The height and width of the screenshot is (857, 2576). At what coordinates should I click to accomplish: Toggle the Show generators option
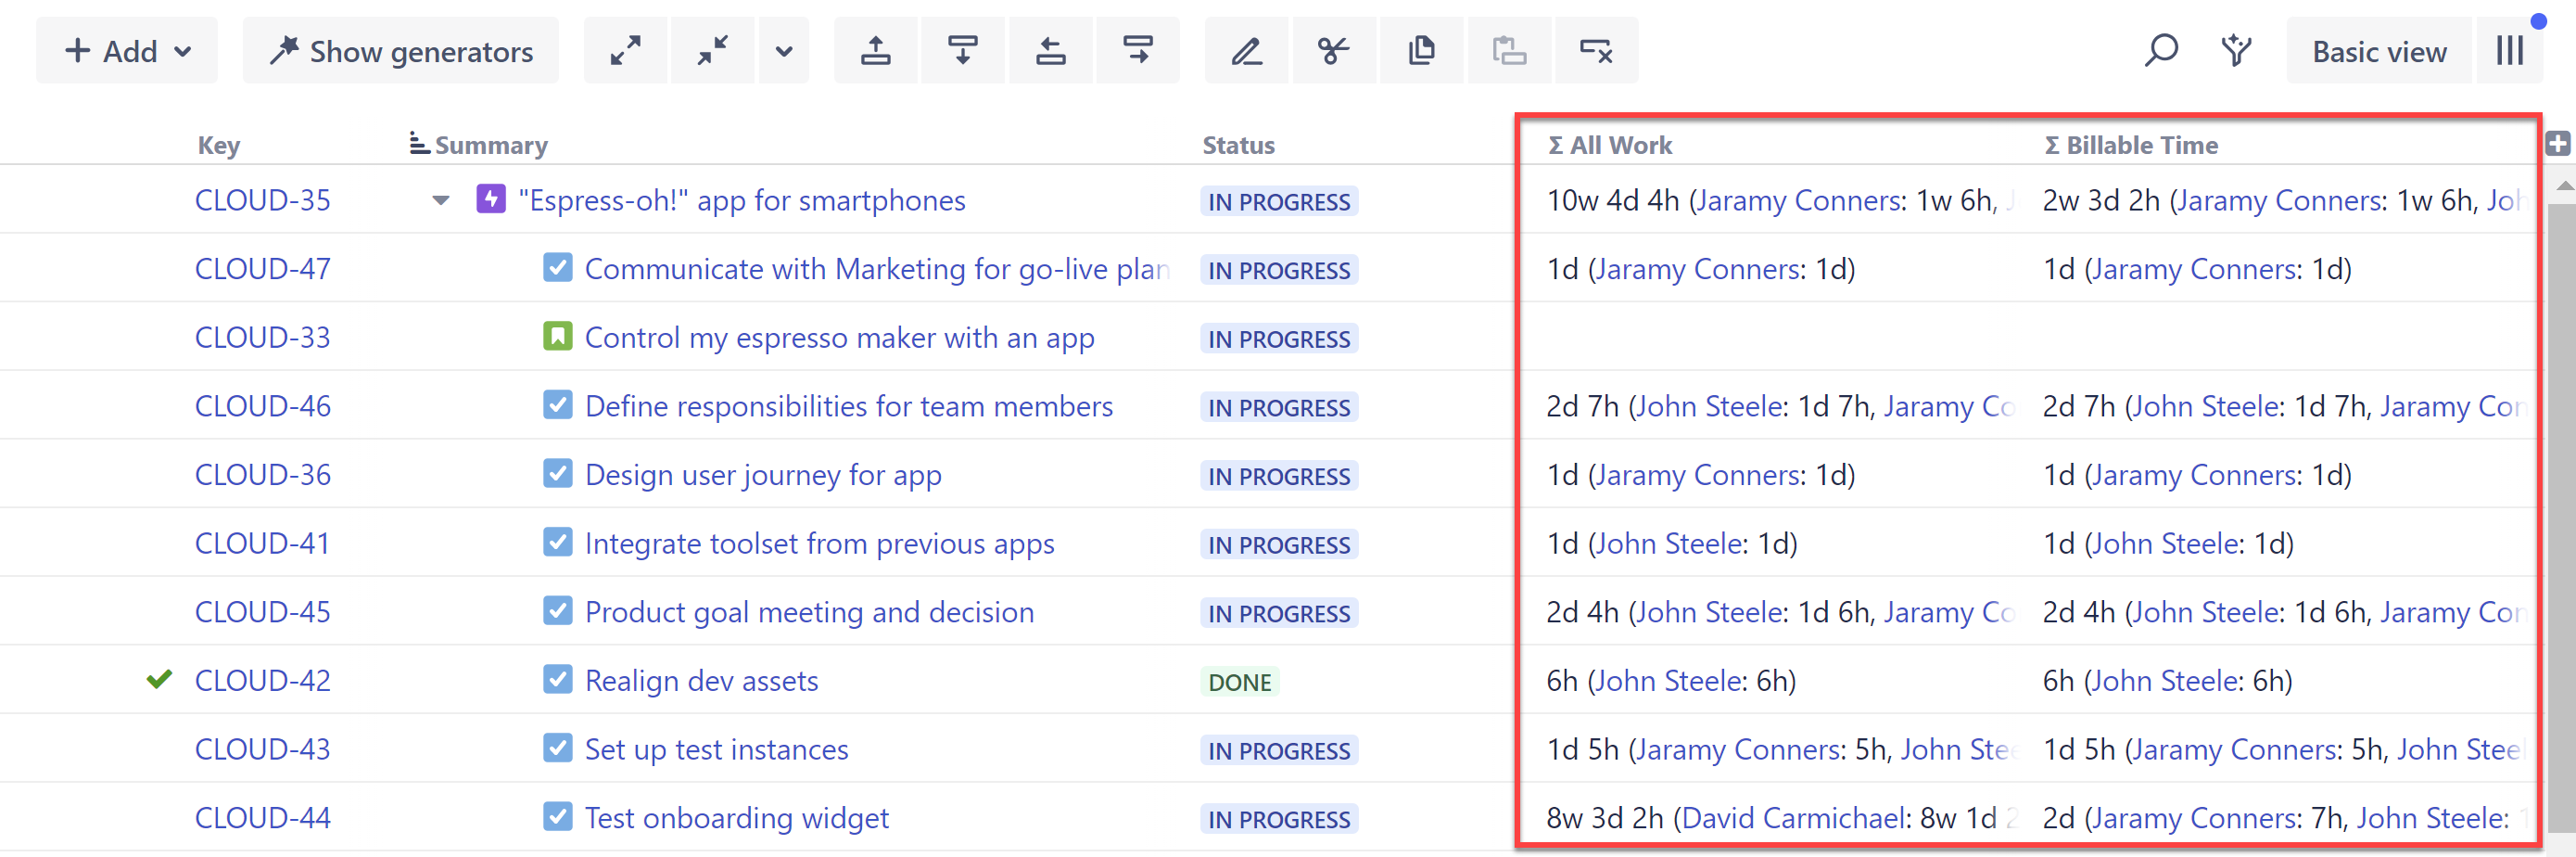pyautogui.click(x=400, y=50)
